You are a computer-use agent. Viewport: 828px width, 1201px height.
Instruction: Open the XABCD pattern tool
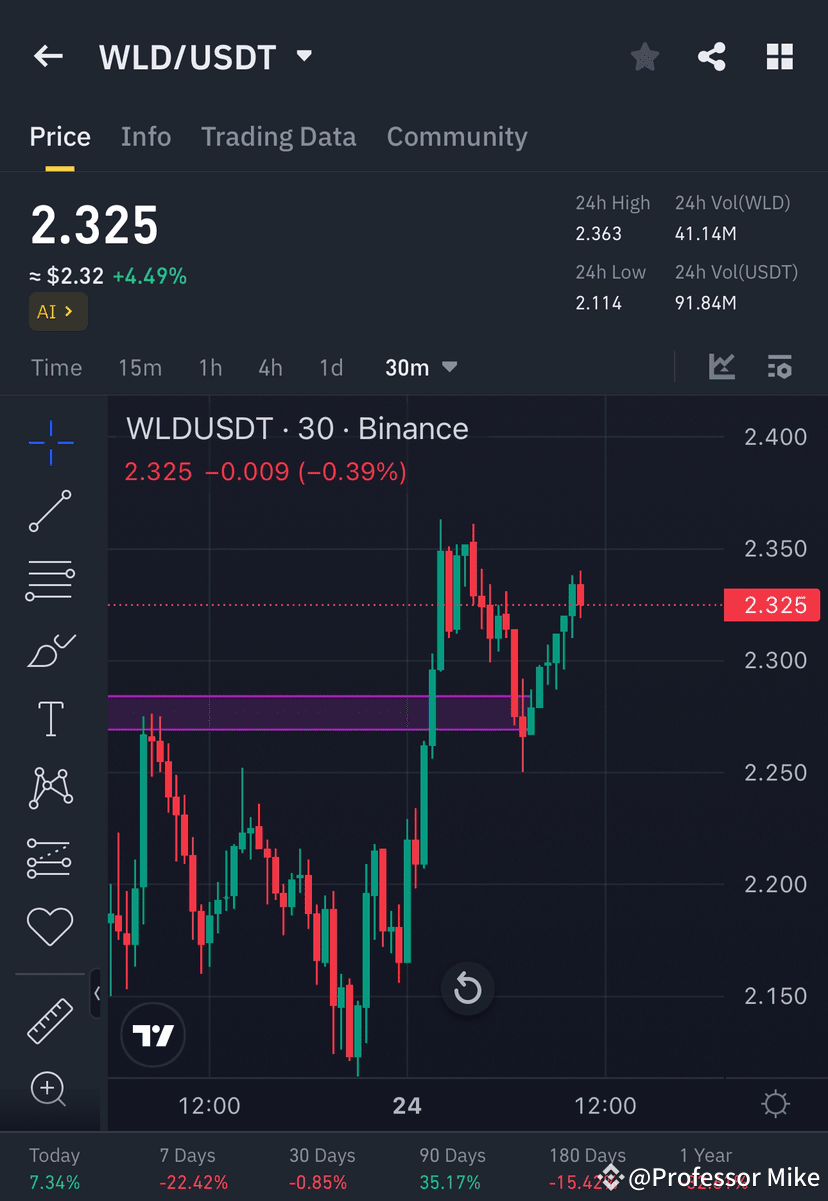point(50,787)
